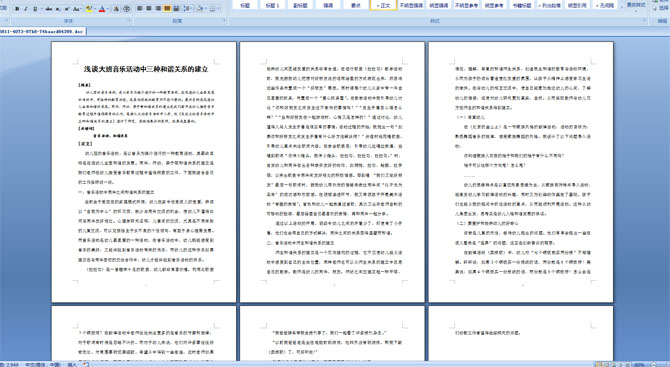Viewport: 670px width, 367px height.
Task: Open the line spacing dropdown
Action: coord(188,9)
